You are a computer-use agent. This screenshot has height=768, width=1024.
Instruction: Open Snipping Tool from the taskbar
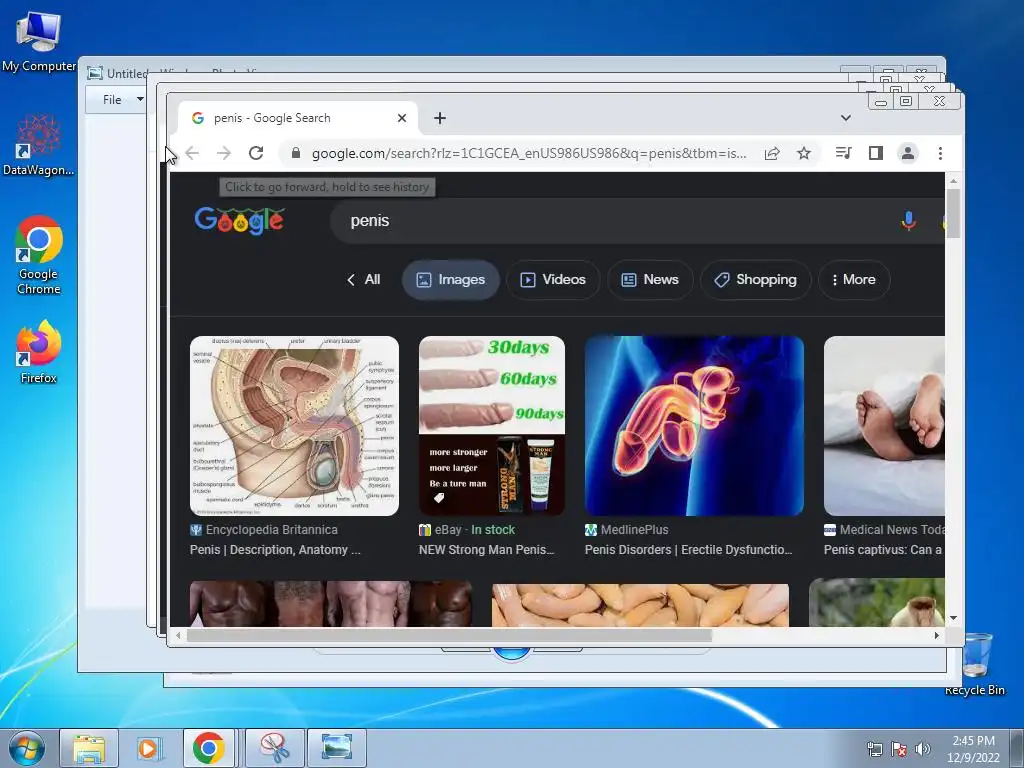pos(275,748)
